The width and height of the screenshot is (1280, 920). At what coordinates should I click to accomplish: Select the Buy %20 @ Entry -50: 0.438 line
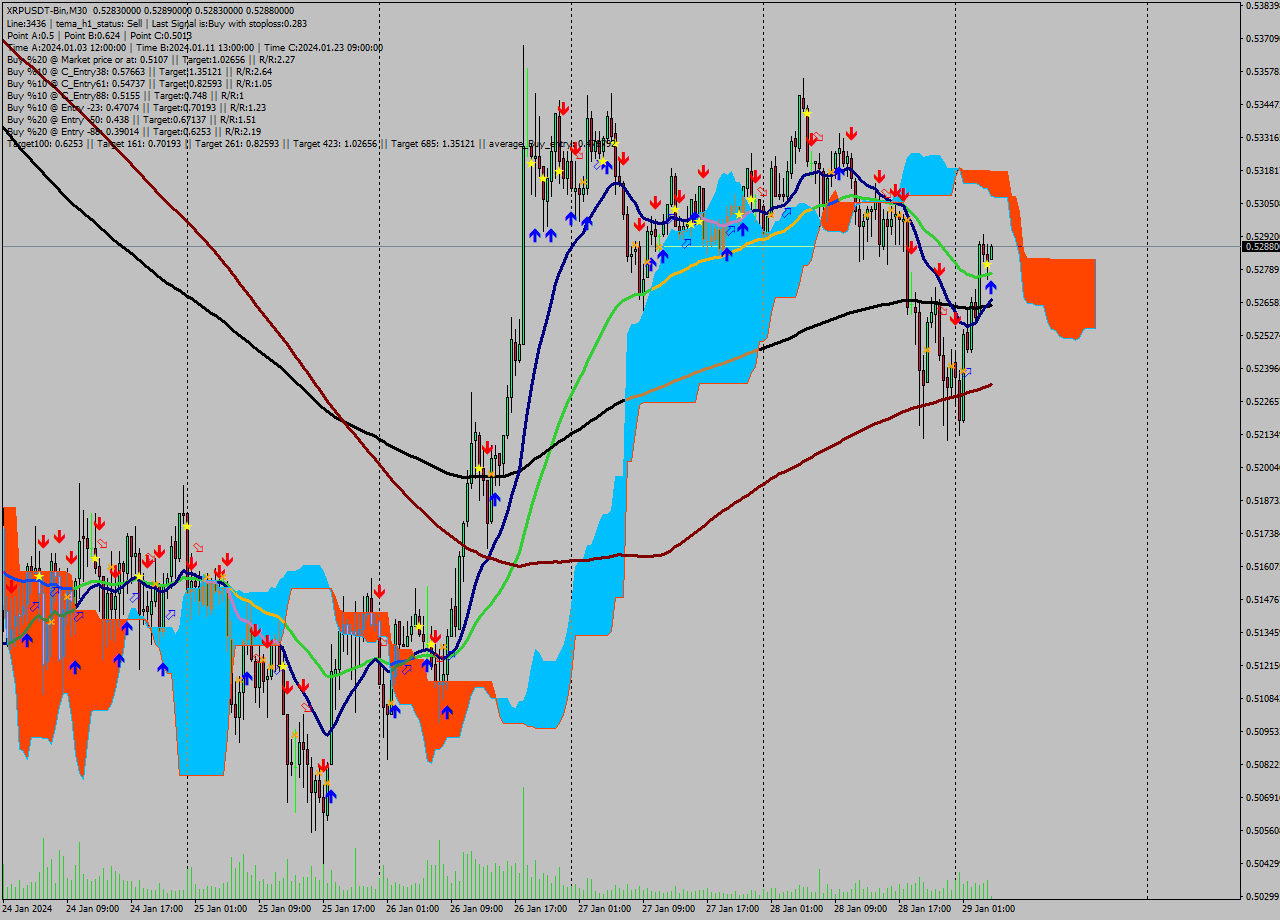[x=131, y=119]
